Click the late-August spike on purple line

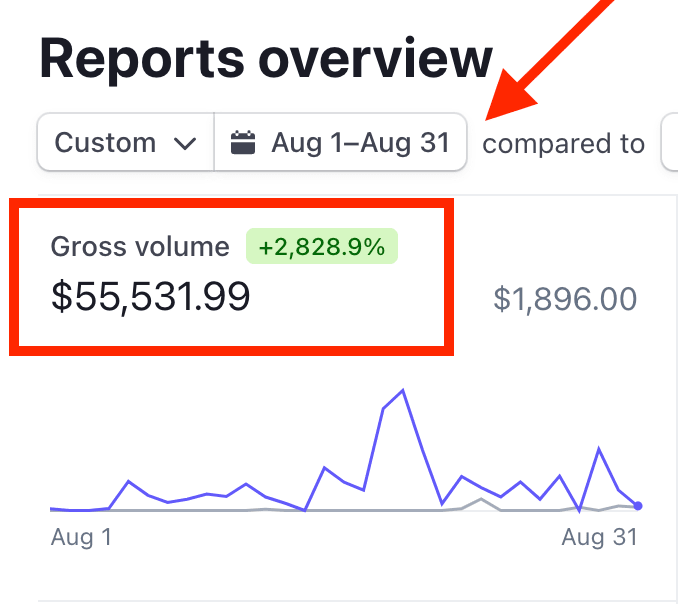coord(599,449)
